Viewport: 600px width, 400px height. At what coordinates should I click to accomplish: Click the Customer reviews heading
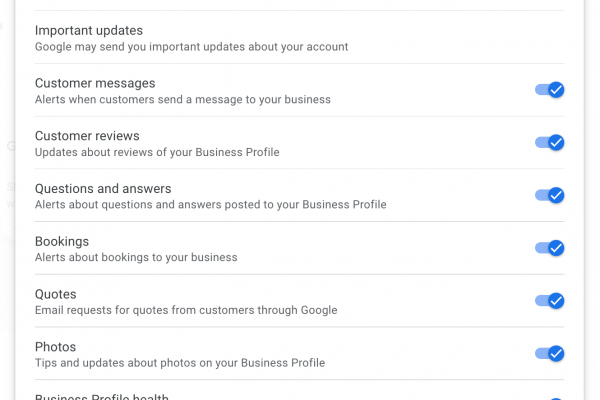tap(87, 136)
